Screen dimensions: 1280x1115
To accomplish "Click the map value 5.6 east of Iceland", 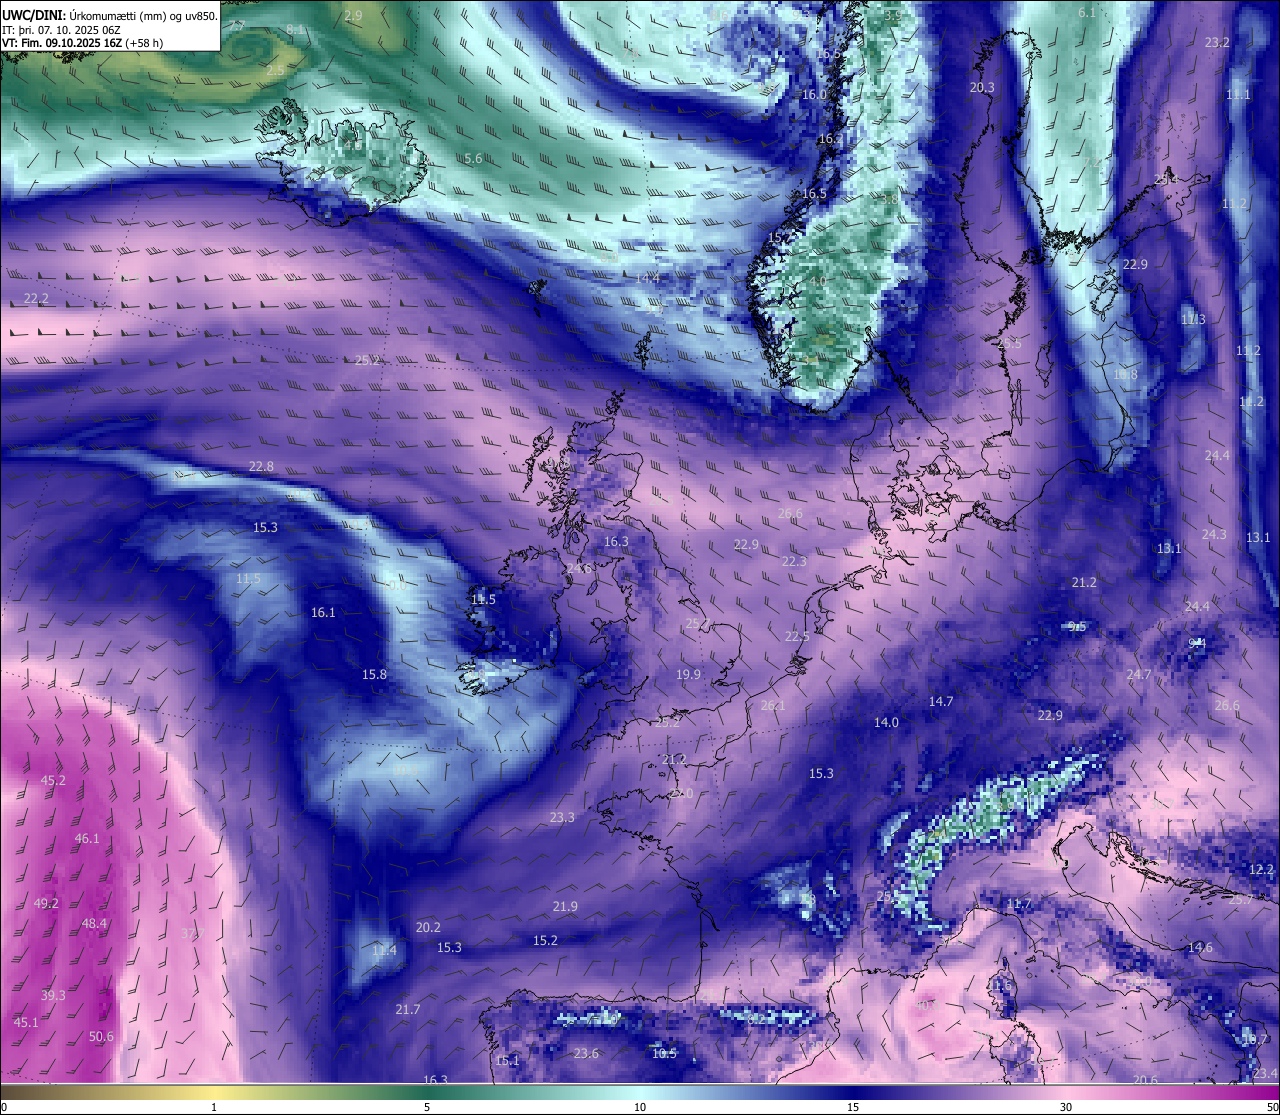I will click(x=473, y=159).
